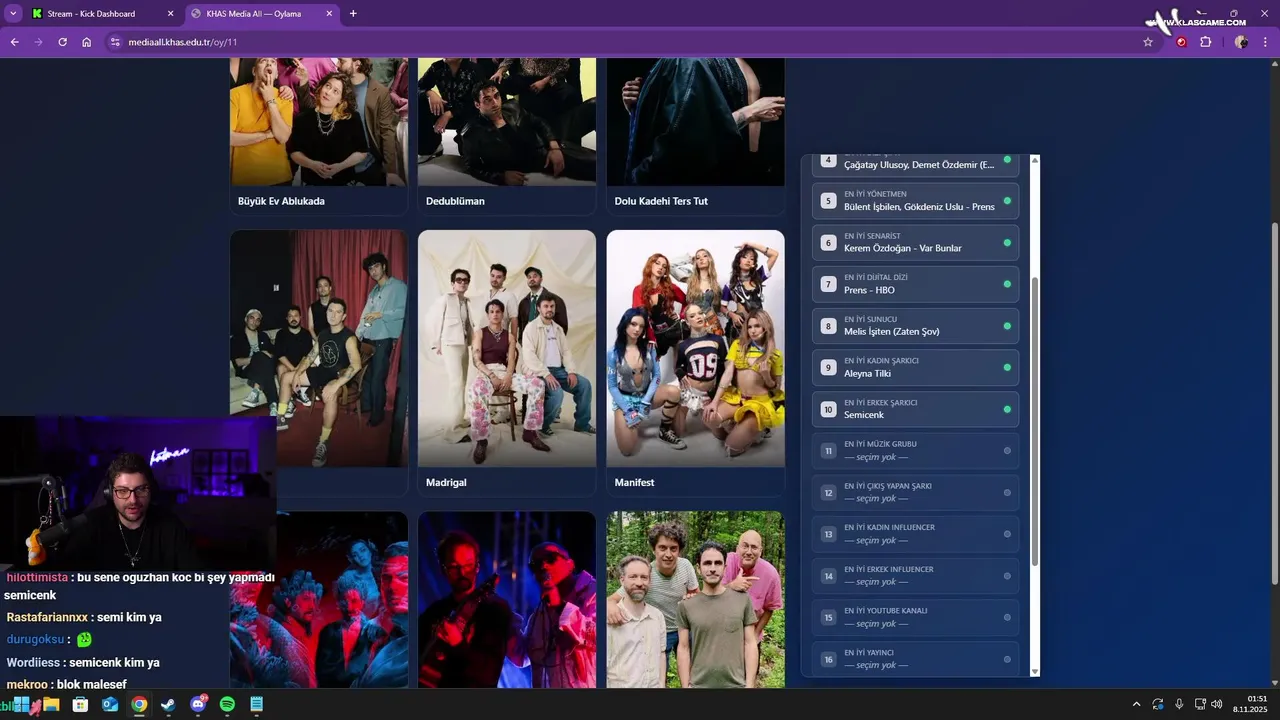Viewport: 1280px width, 720px height.
Task: Click chat message 'semicenk kim ya' by Wordiiess
Action: 114,662
